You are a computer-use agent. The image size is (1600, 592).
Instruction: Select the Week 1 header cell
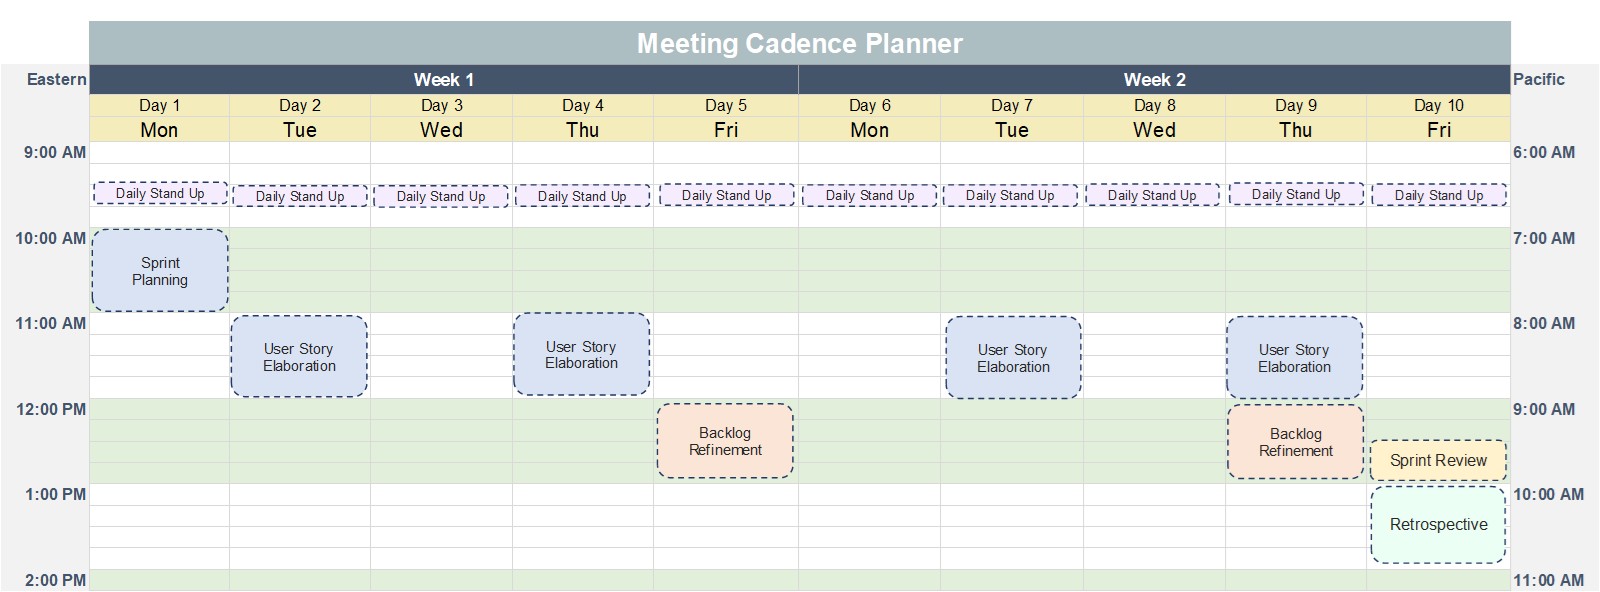click(x=444, y=80)
